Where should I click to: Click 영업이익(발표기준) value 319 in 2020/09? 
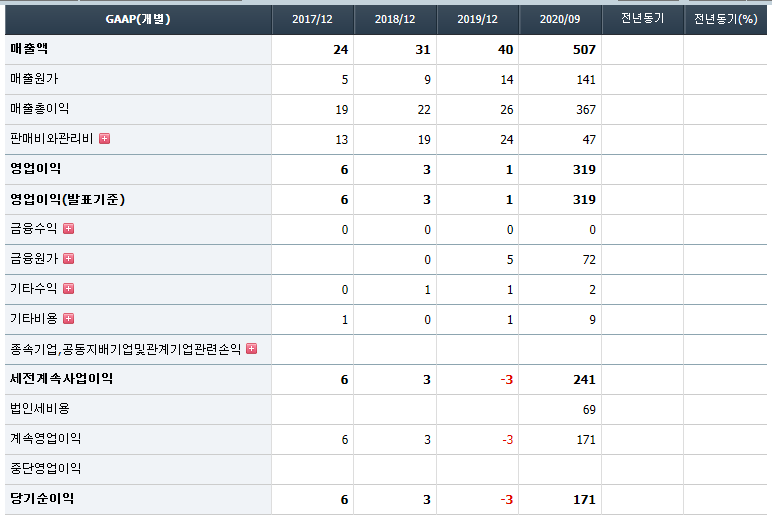coord(584,200)
